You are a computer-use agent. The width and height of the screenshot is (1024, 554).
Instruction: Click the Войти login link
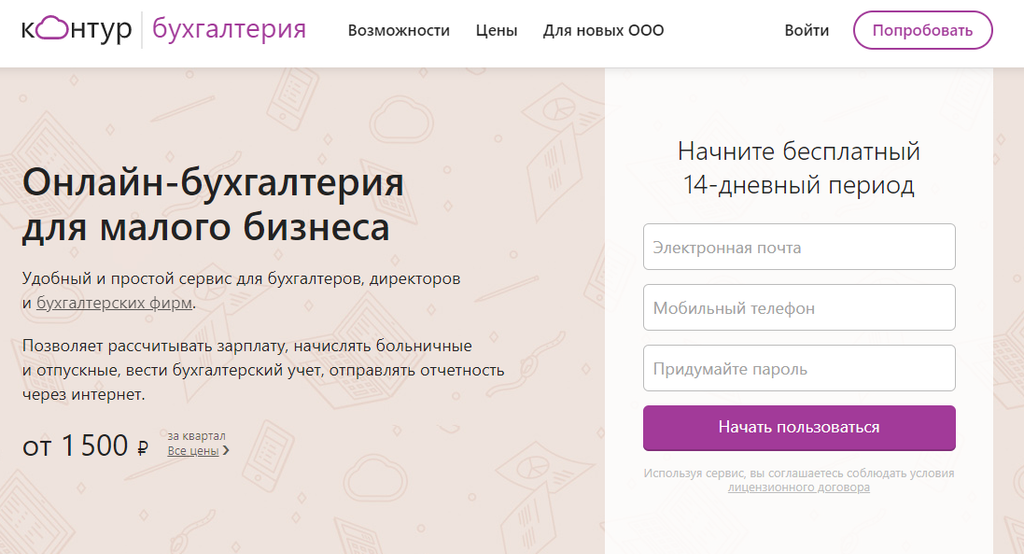(807, 31)
